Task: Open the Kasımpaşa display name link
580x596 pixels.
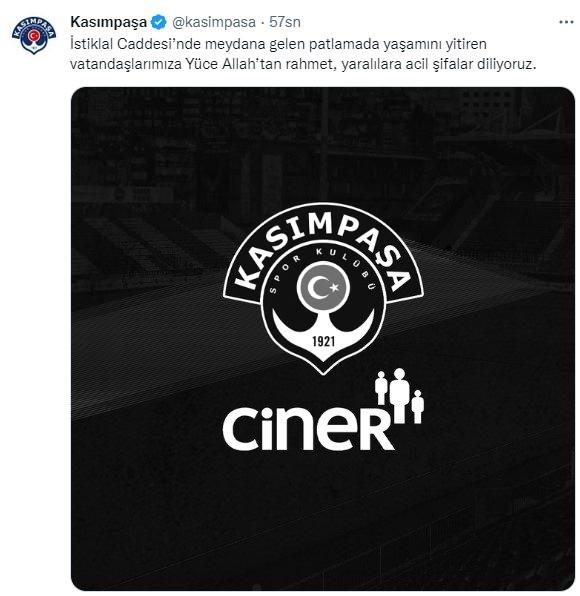Action: point(108,22)
